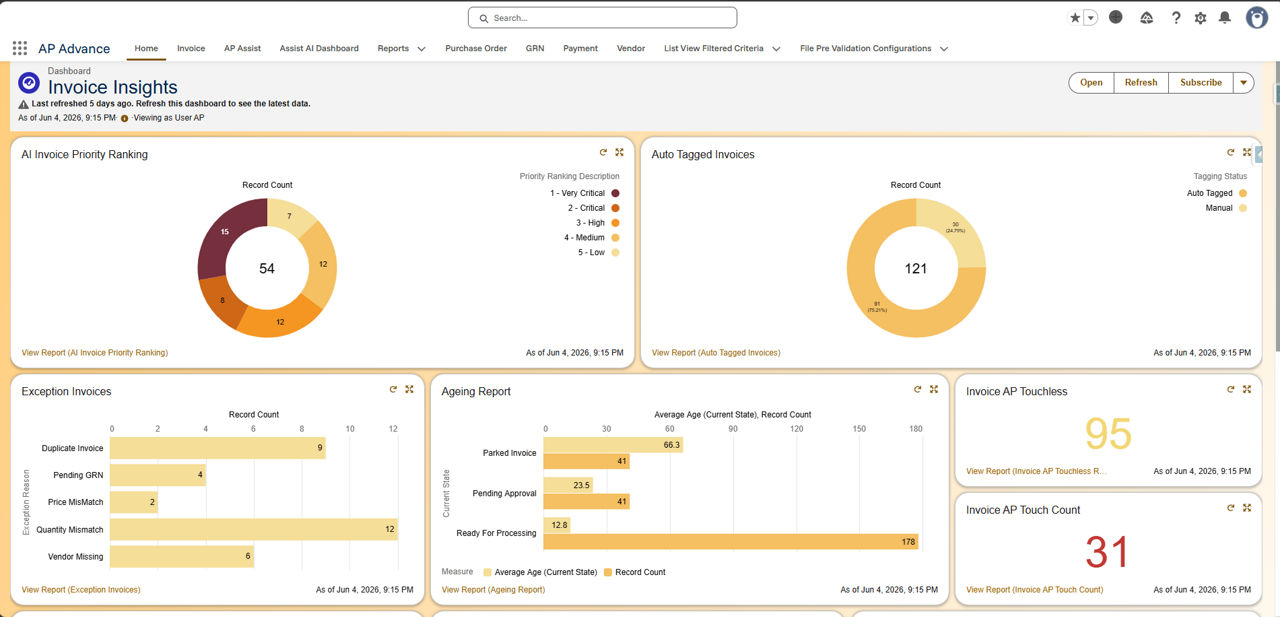View Report for Invoice AP Touchless

1037,471
